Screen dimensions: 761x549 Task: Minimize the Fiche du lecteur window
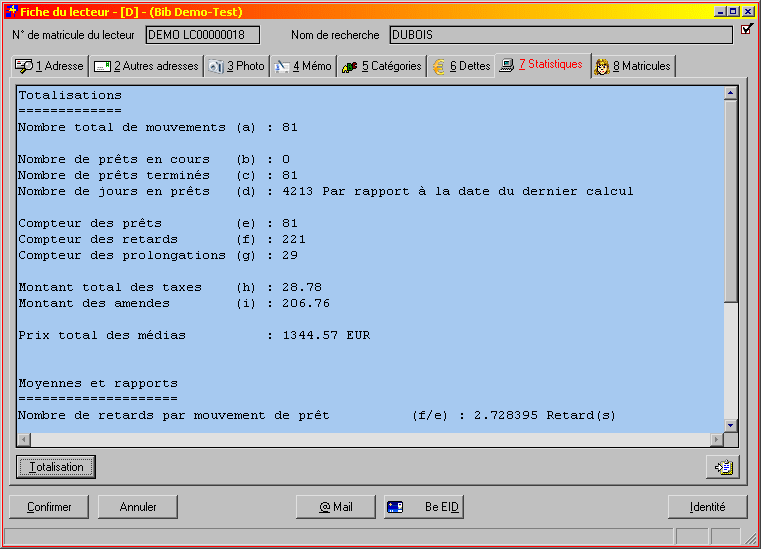722,11
